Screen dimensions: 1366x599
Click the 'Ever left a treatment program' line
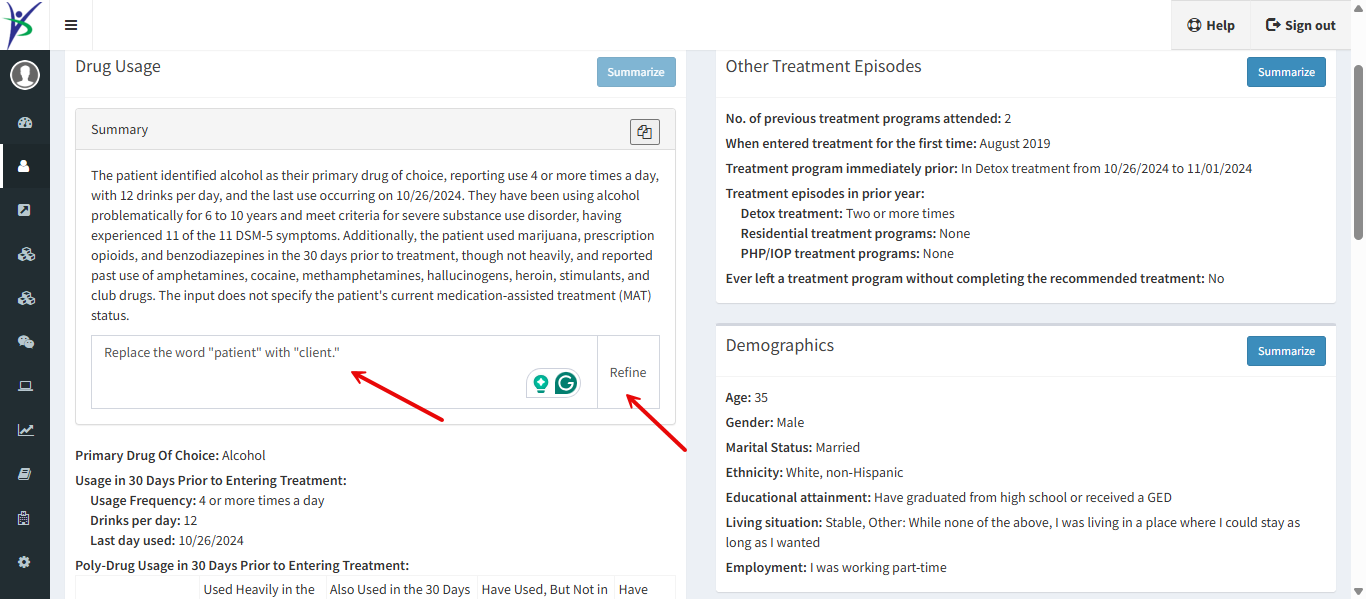(975, 279)
